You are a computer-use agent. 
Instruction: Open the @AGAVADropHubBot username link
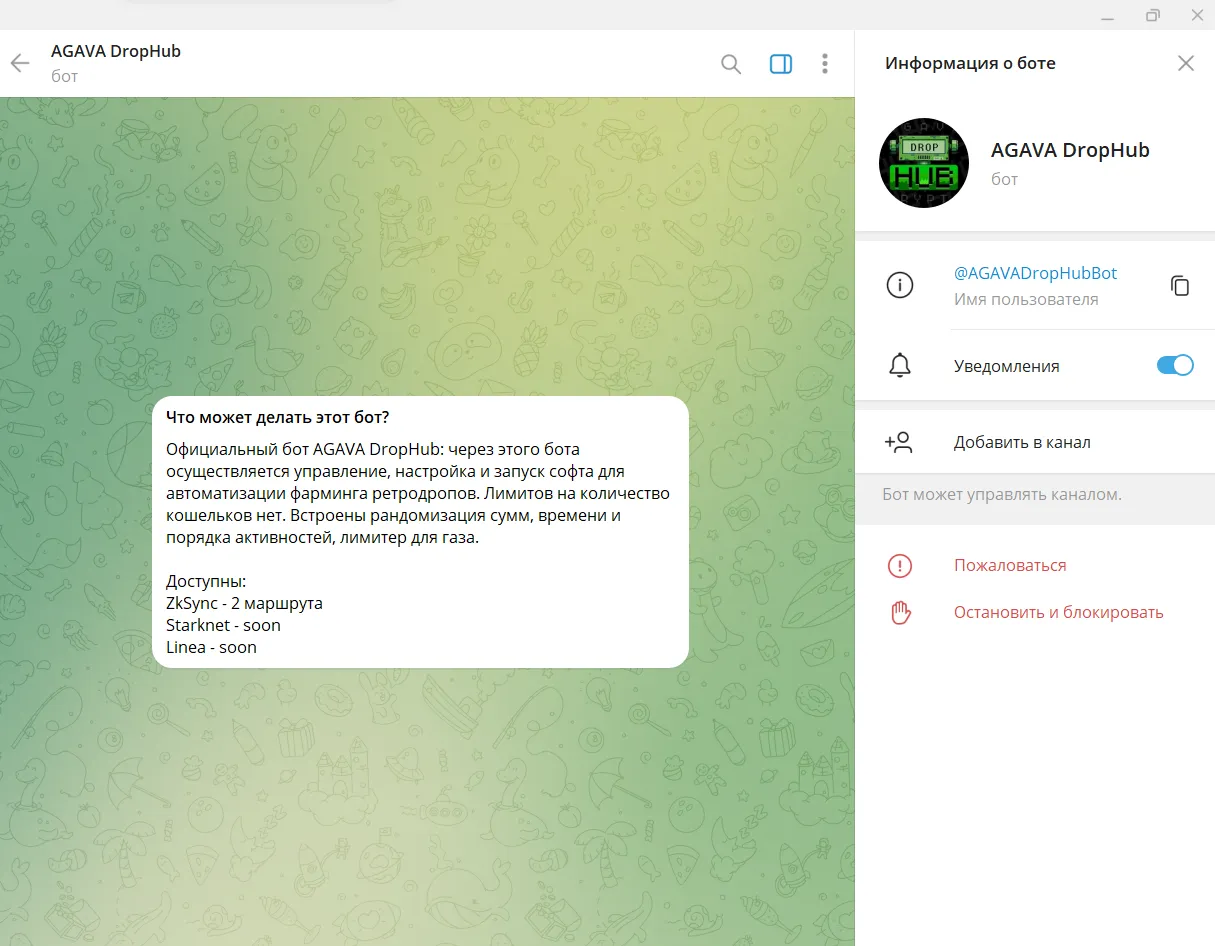point(1035,273)
